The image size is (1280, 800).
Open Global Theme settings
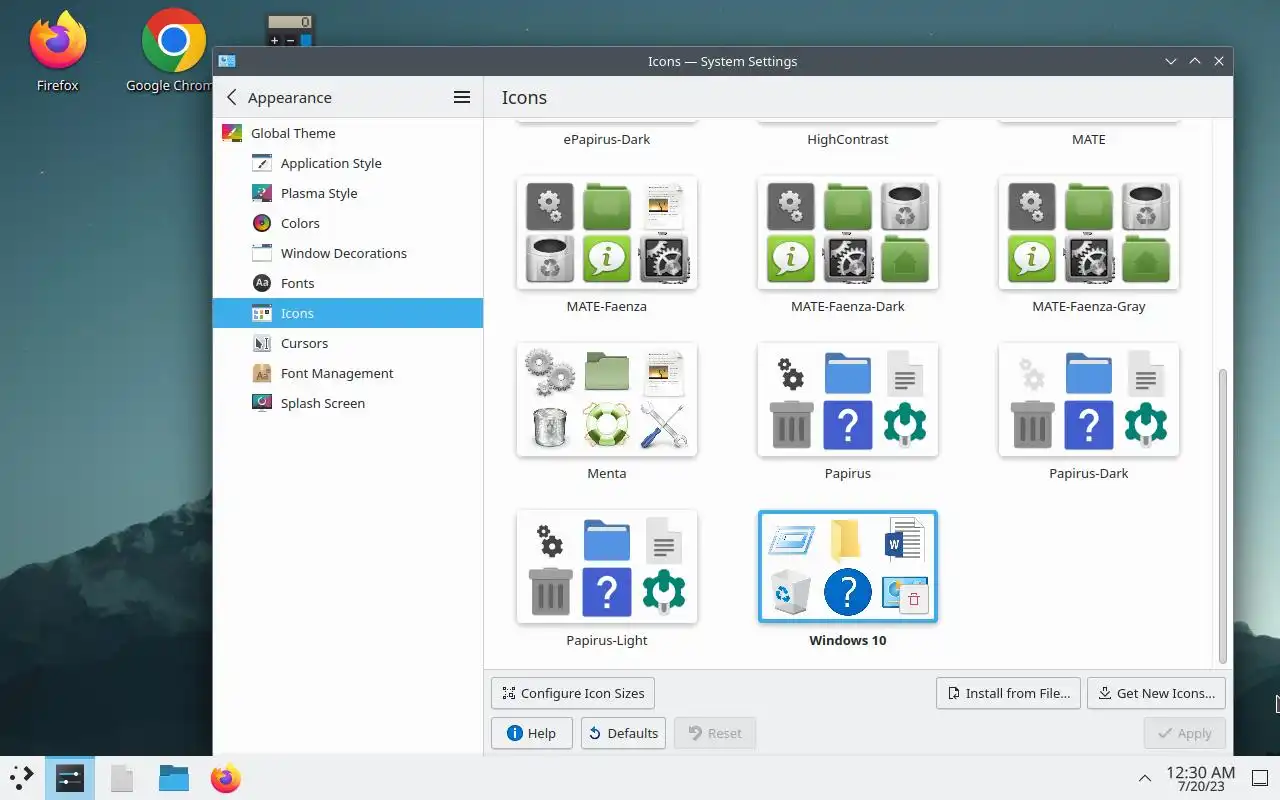347,133
